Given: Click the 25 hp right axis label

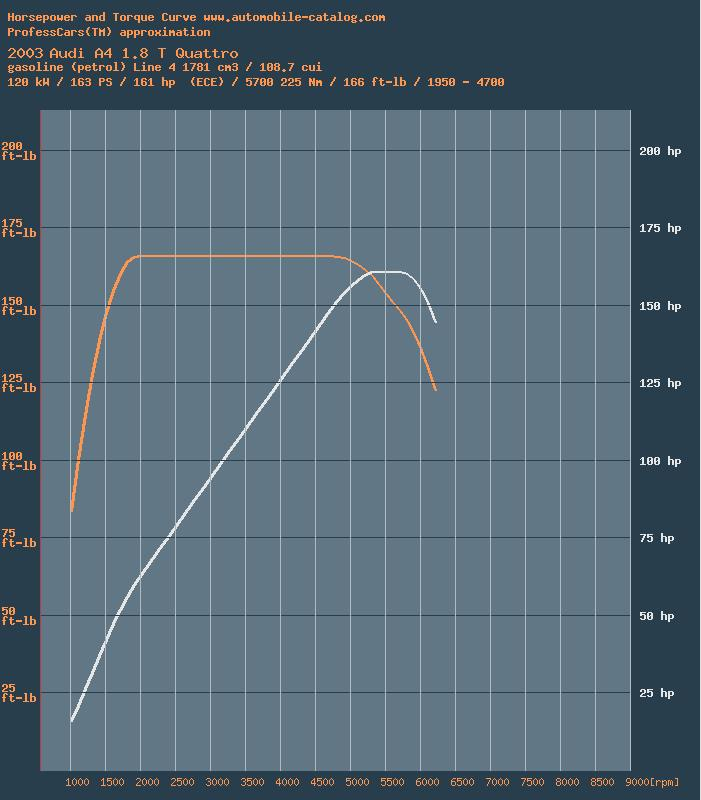Looking at the screenshot, I should click(655, 693).
